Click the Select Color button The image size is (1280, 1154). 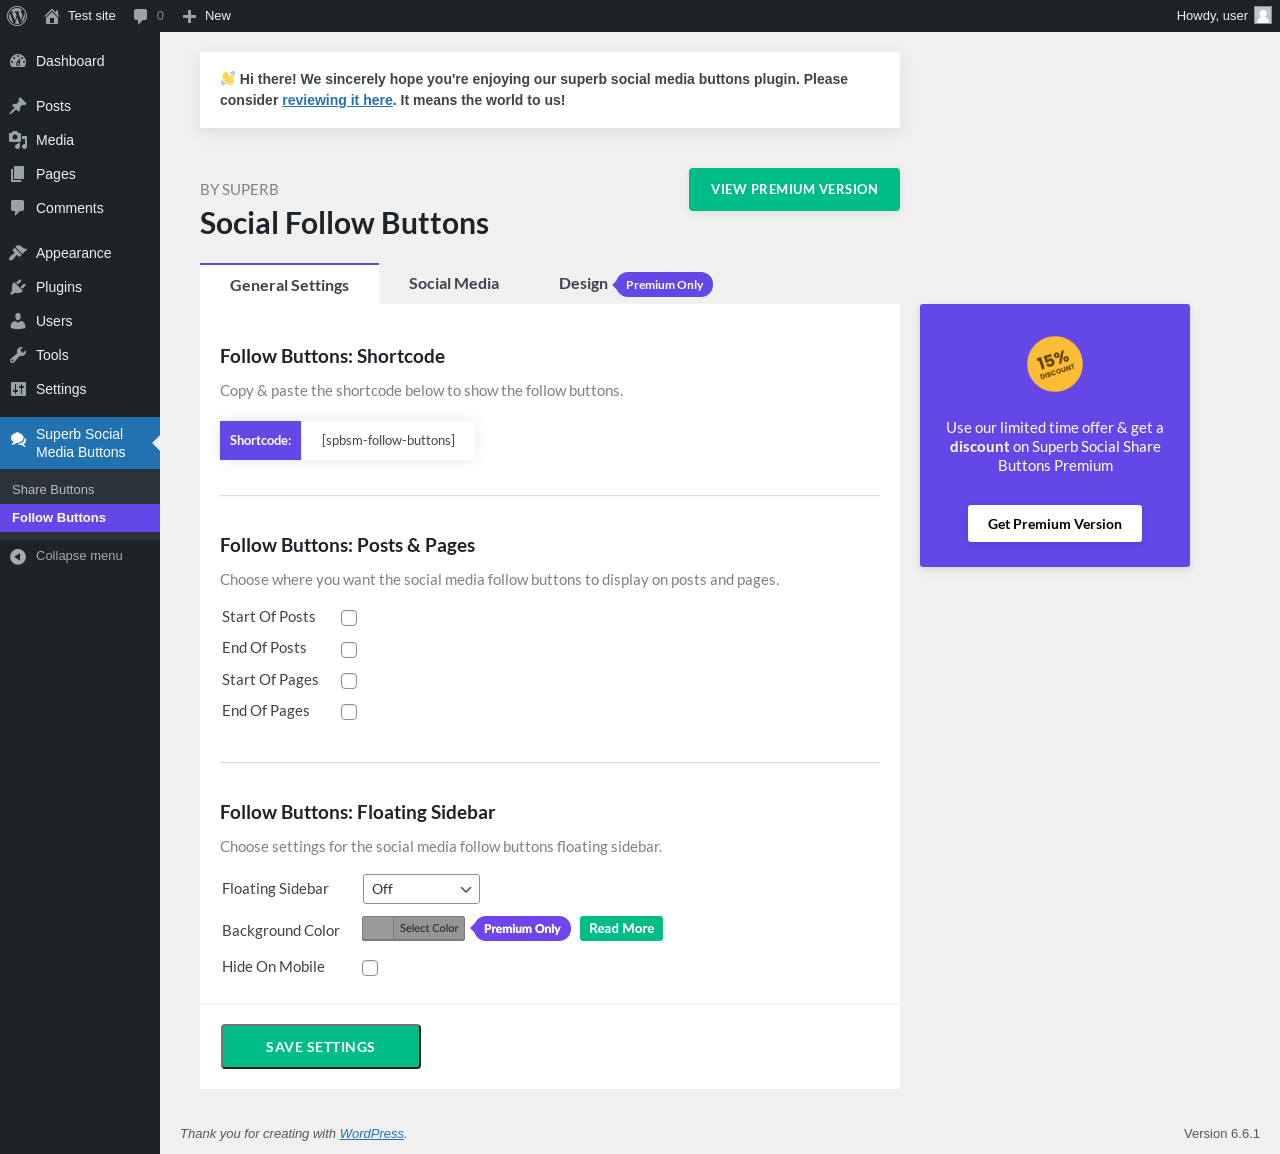[x=429, y=929]
